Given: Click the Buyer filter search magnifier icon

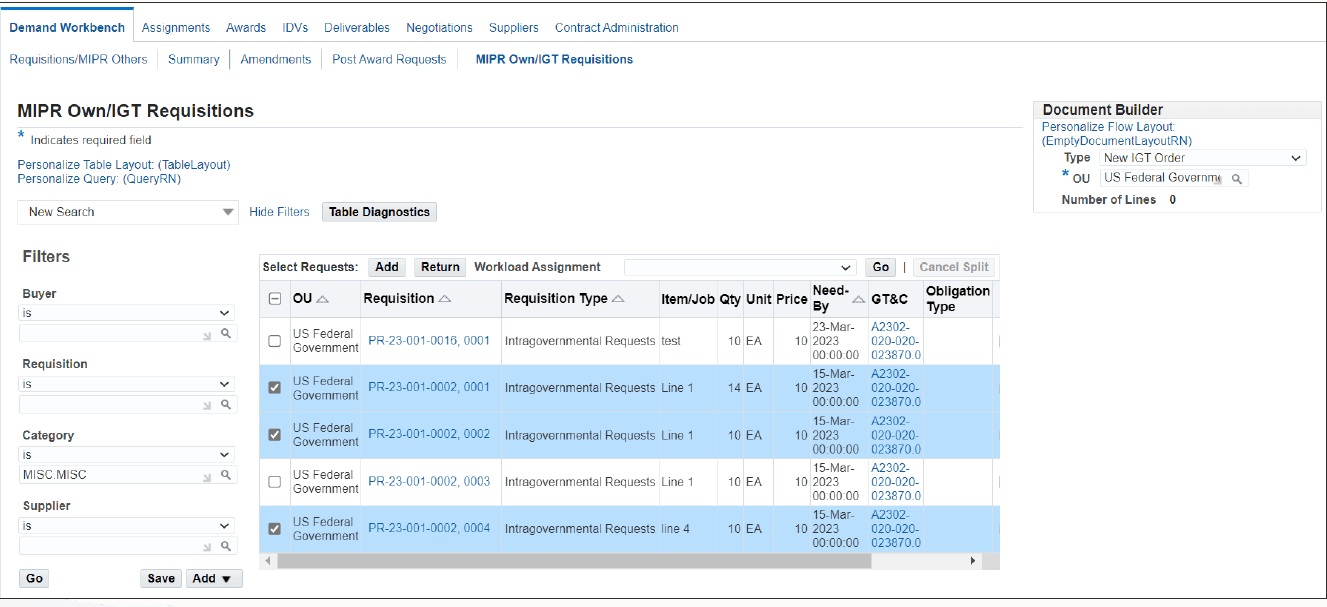Looking at the screenshot, I should [x=226, y=333].
